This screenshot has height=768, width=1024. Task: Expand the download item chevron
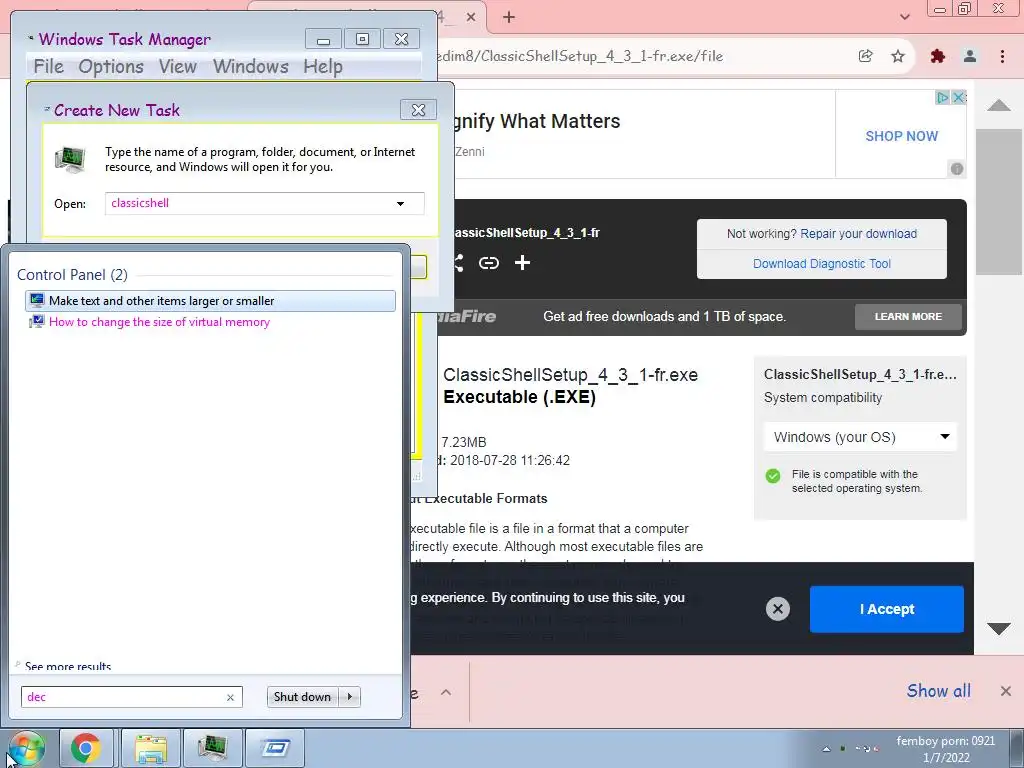[x=446, y=692]
